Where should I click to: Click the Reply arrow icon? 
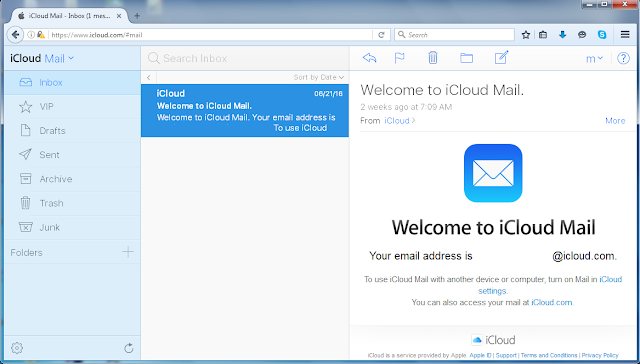tap(369, 58)
